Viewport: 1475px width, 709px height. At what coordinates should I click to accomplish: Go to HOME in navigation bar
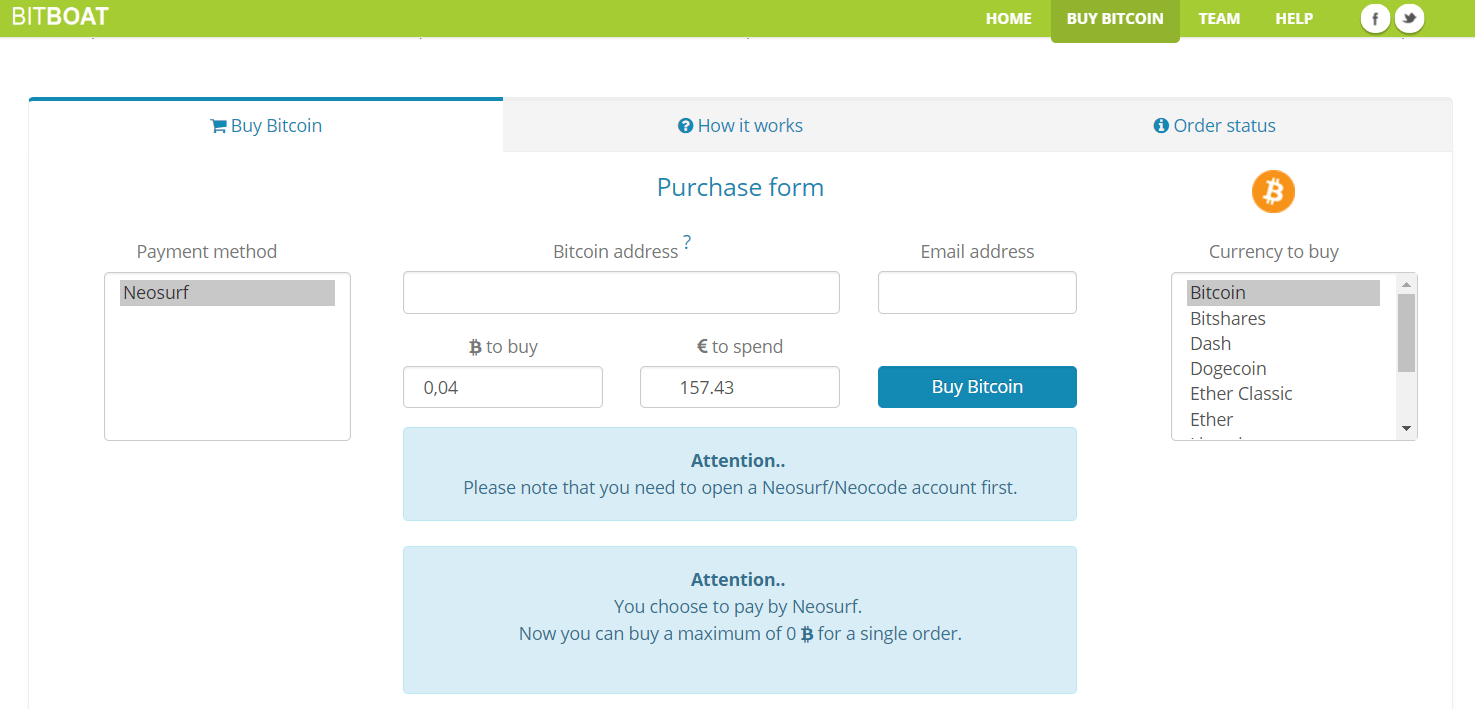pos(1008,18)
